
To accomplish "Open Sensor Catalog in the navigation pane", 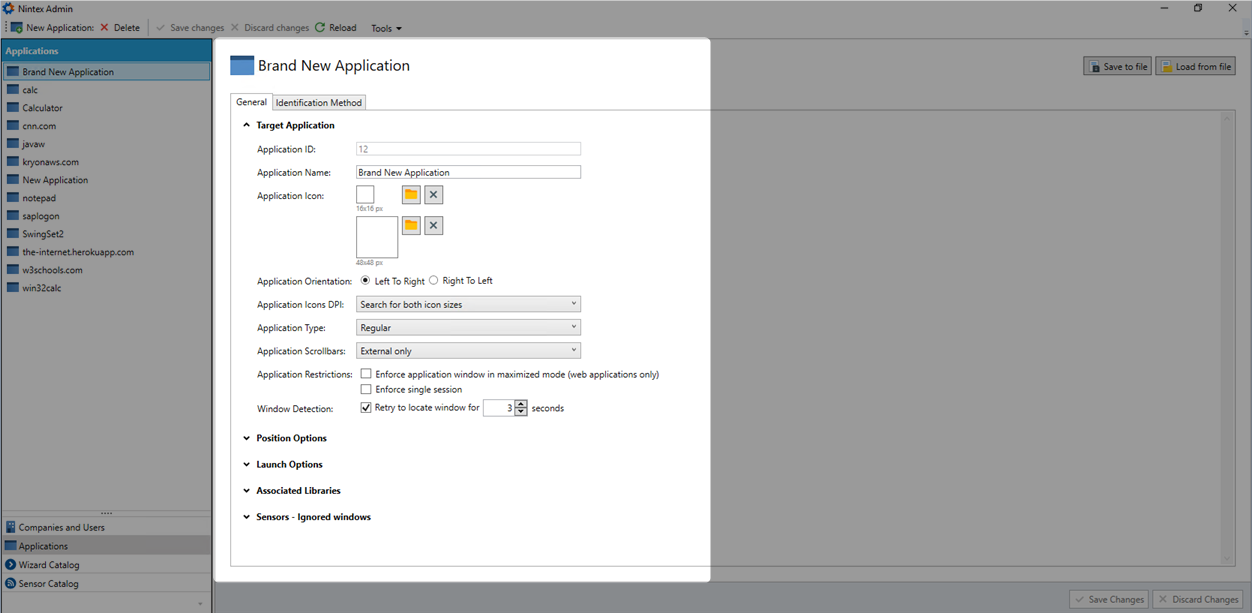I will tap(48, 583).
